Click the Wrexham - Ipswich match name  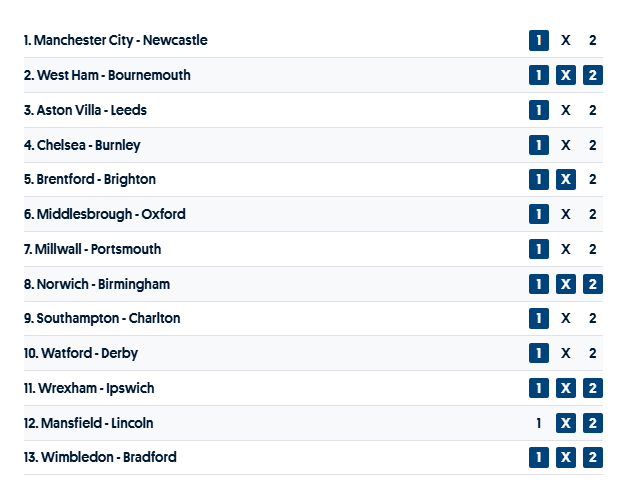click(89, 388)
